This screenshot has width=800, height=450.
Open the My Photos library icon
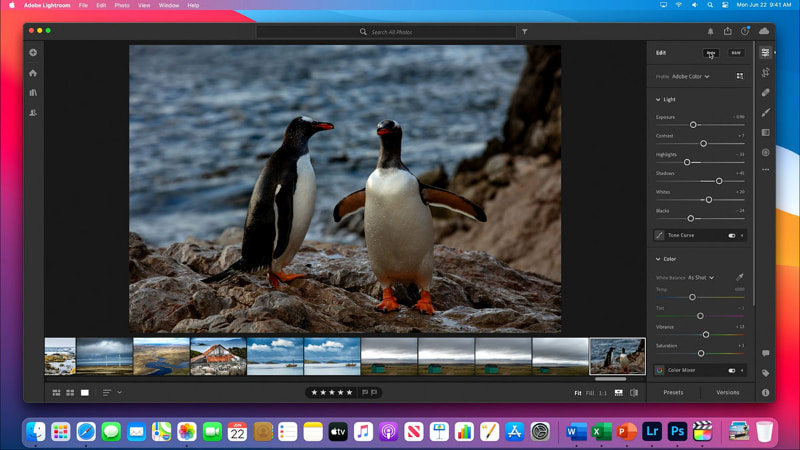(33, 93)
